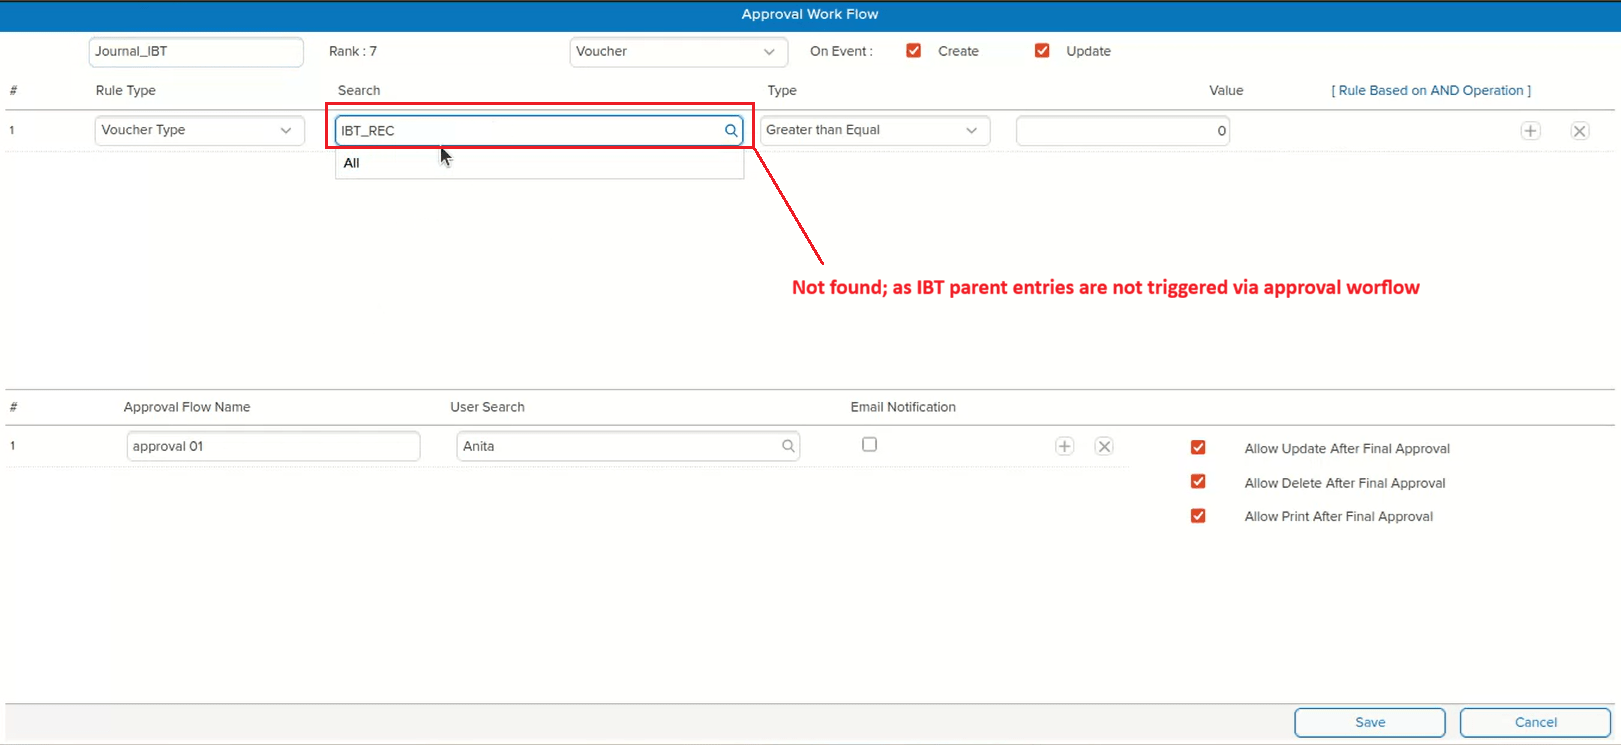Uncheck the Update event checkbox
The image size is (1621, 745).
pyautogui.click(x=1042, y=51)
